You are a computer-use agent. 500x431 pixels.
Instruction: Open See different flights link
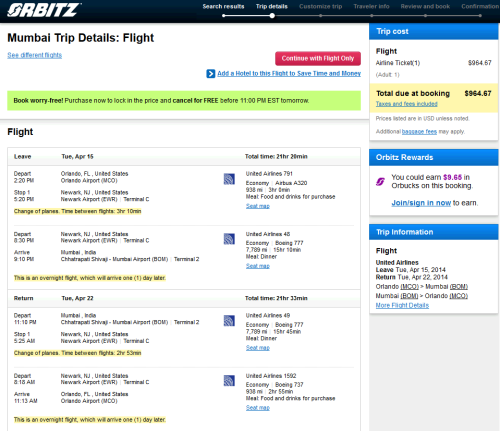tap(35, 55)
